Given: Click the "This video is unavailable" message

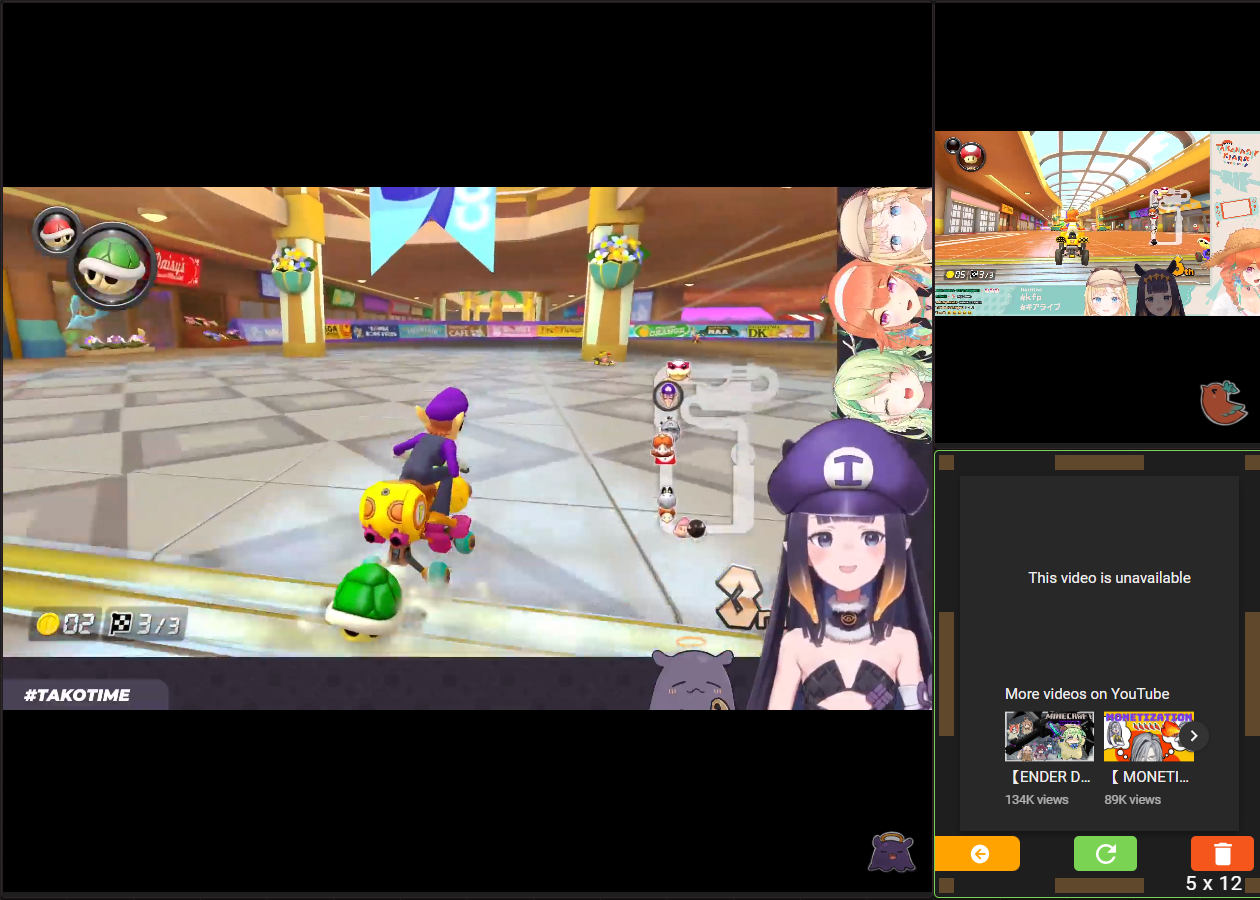Looking at the screenshot, I should (1109, 578).
